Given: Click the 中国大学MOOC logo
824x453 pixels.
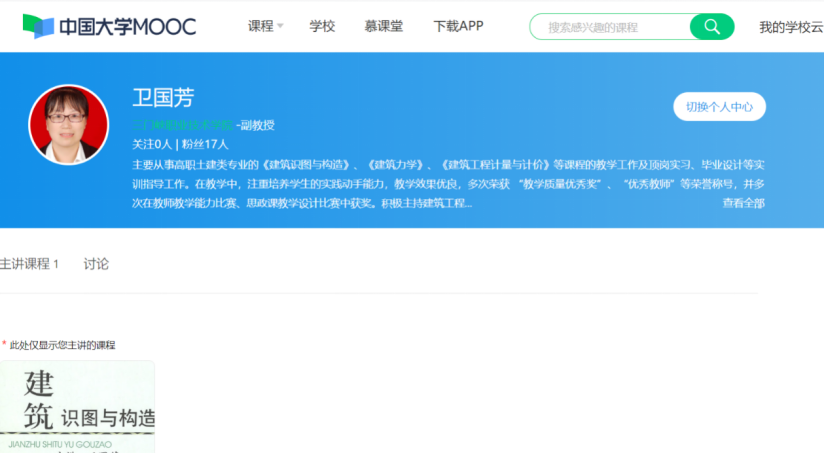Looking at the screenshot, I should [109, 26].
